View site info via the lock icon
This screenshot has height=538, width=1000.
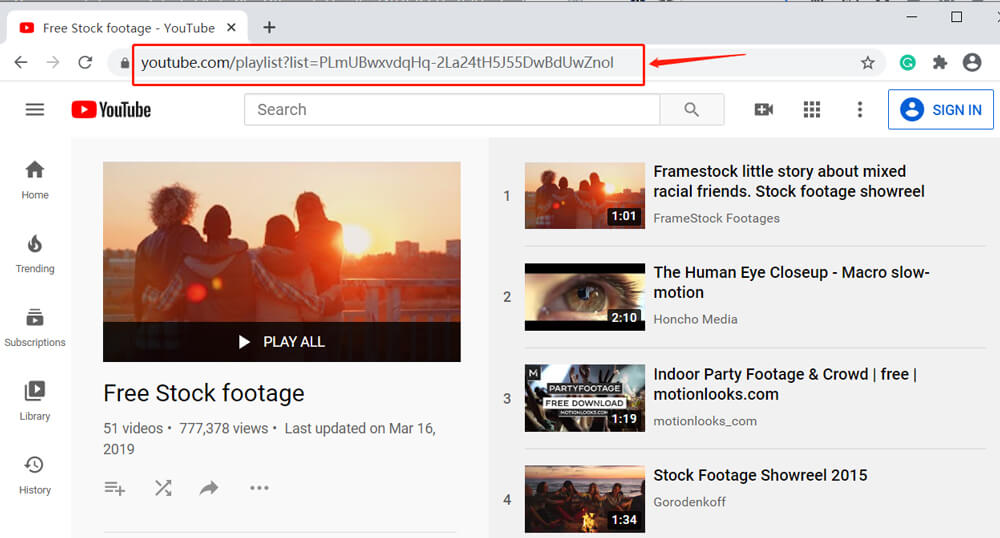pyautogui.click(x=124, y=62)
